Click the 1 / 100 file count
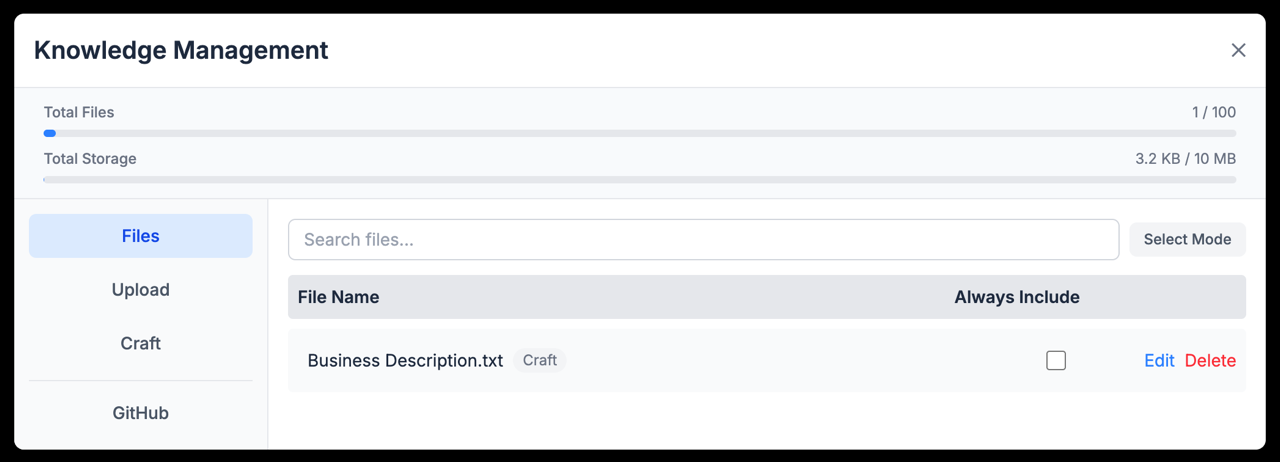The height and width of the screenshot is (462, 1280). 1213,112
